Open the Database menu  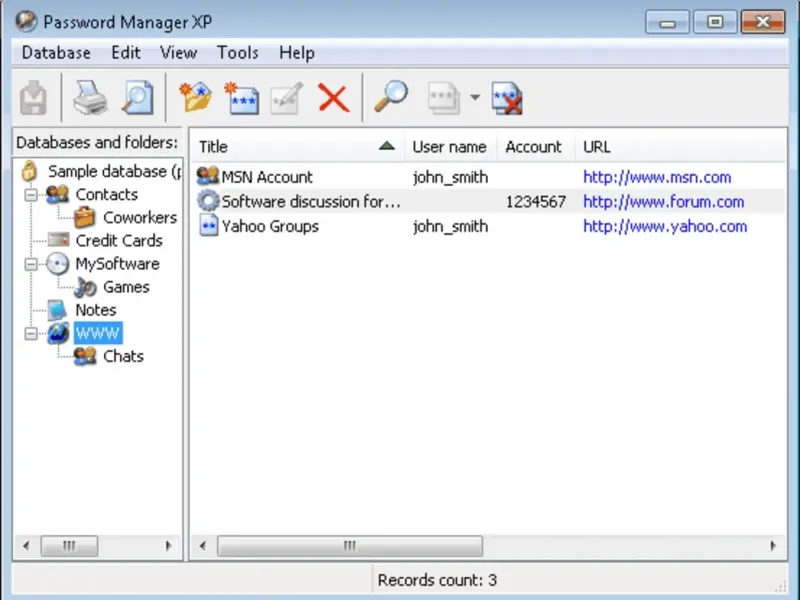click(x=56, y=53)
